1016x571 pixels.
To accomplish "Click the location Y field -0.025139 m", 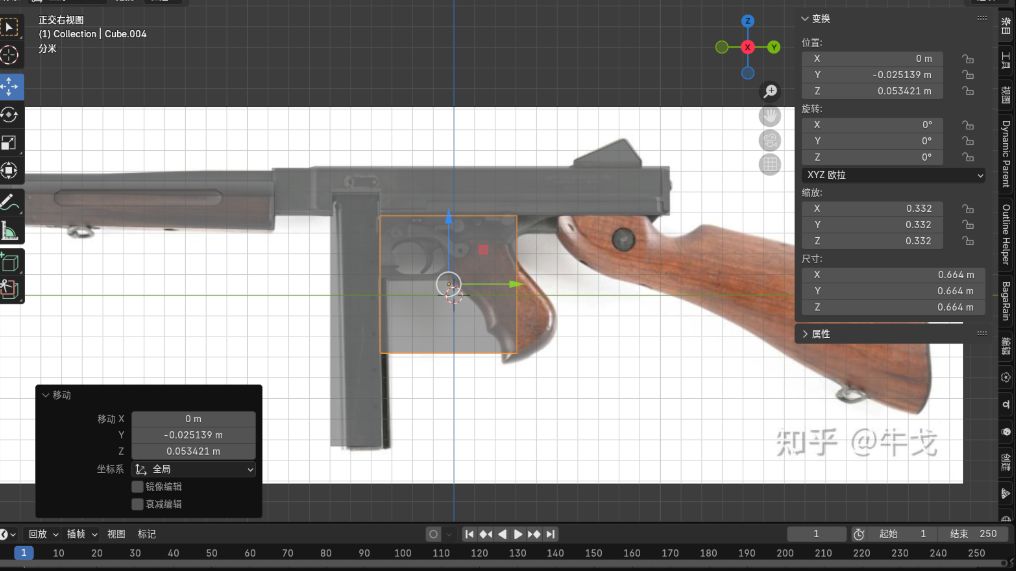I will point(872,75).
